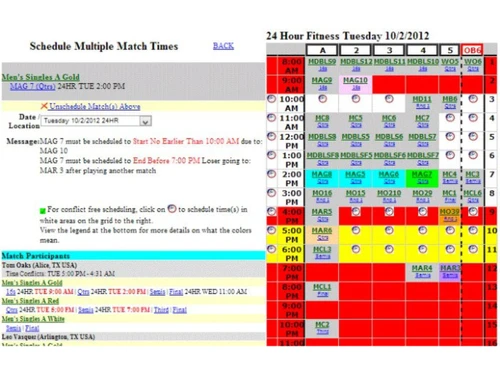
Task: Schedule court 2 at 4:00 PM via clock icon
Action: click(x=356, y=211)
